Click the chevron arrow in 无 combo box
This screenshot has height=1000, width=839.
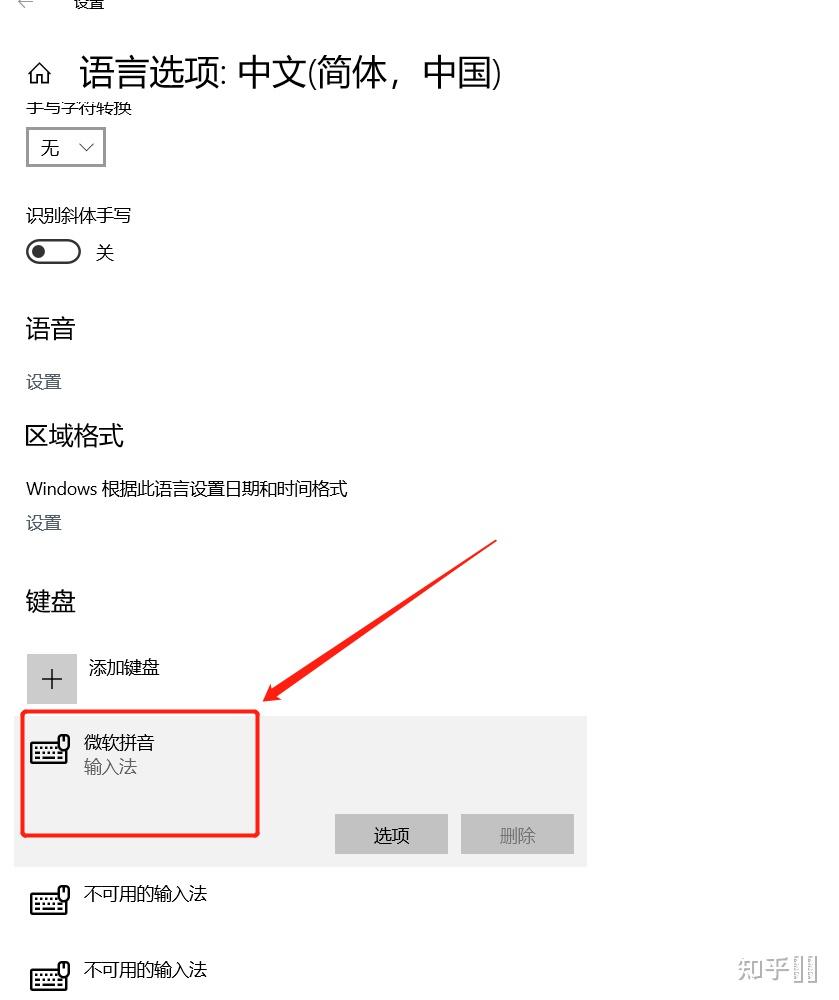(x=86, y=147)
